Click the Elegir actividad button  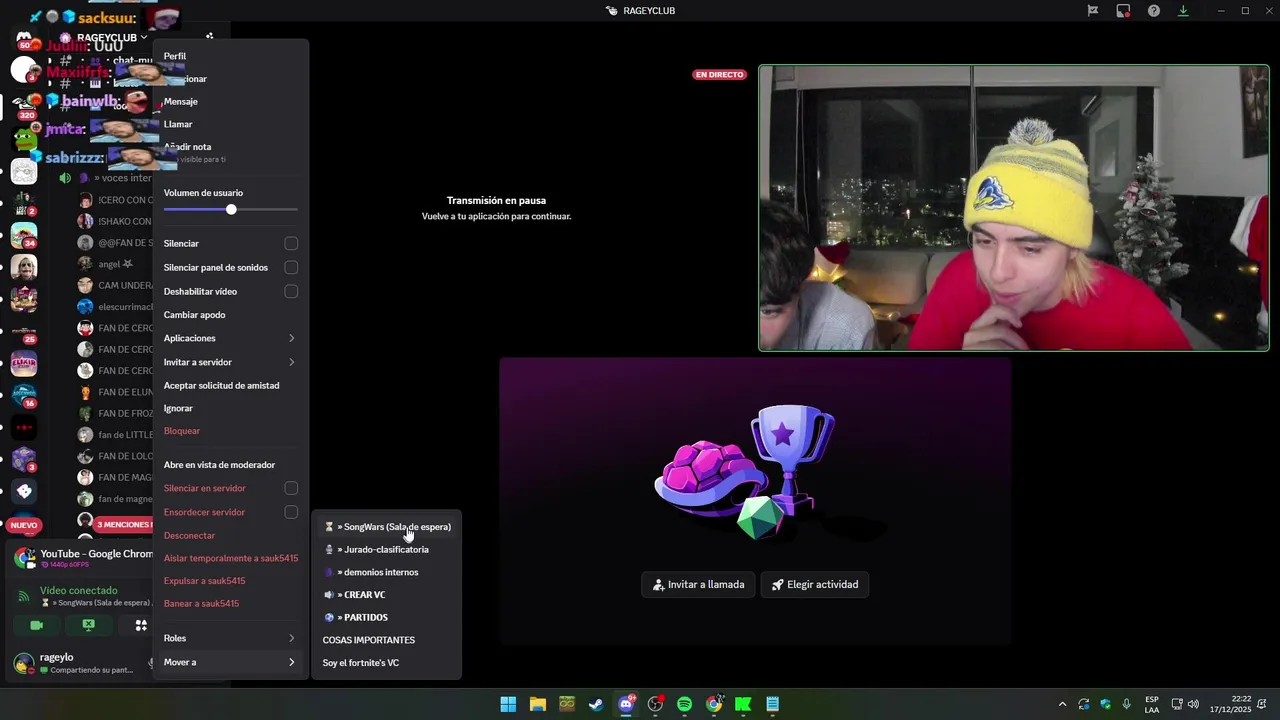[815, 585]
